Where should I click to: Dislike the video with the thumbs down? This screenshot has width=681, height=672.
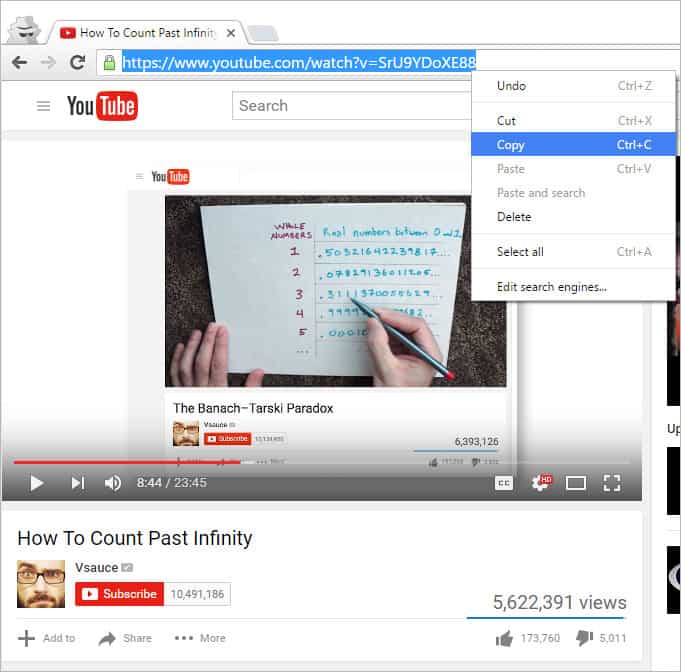pos(586,638)
